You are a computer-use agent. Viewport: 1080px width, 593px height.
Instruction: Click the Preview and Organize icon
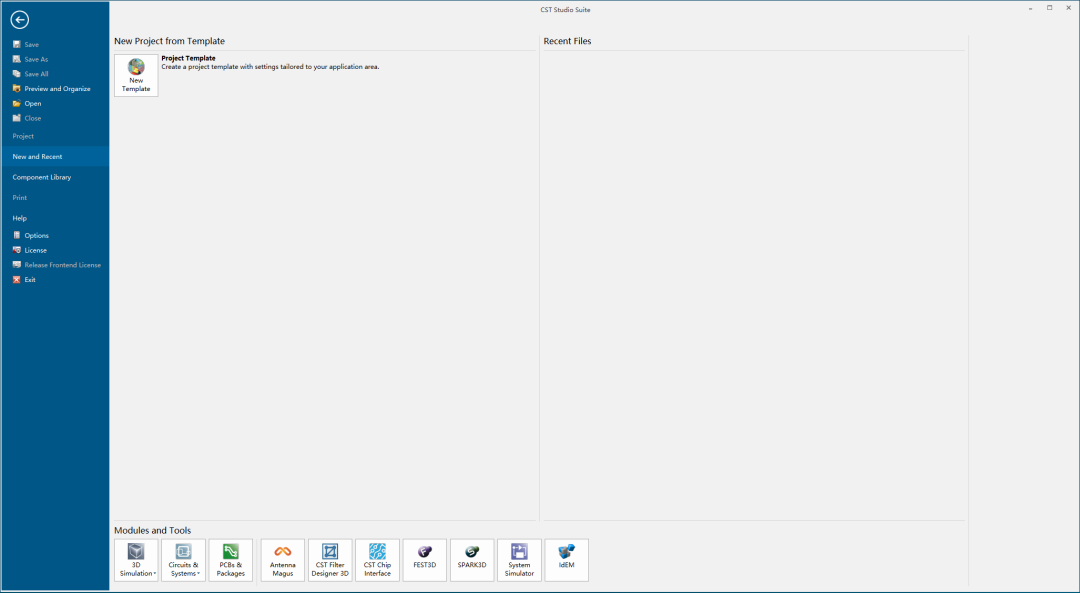tap(17, 88)
